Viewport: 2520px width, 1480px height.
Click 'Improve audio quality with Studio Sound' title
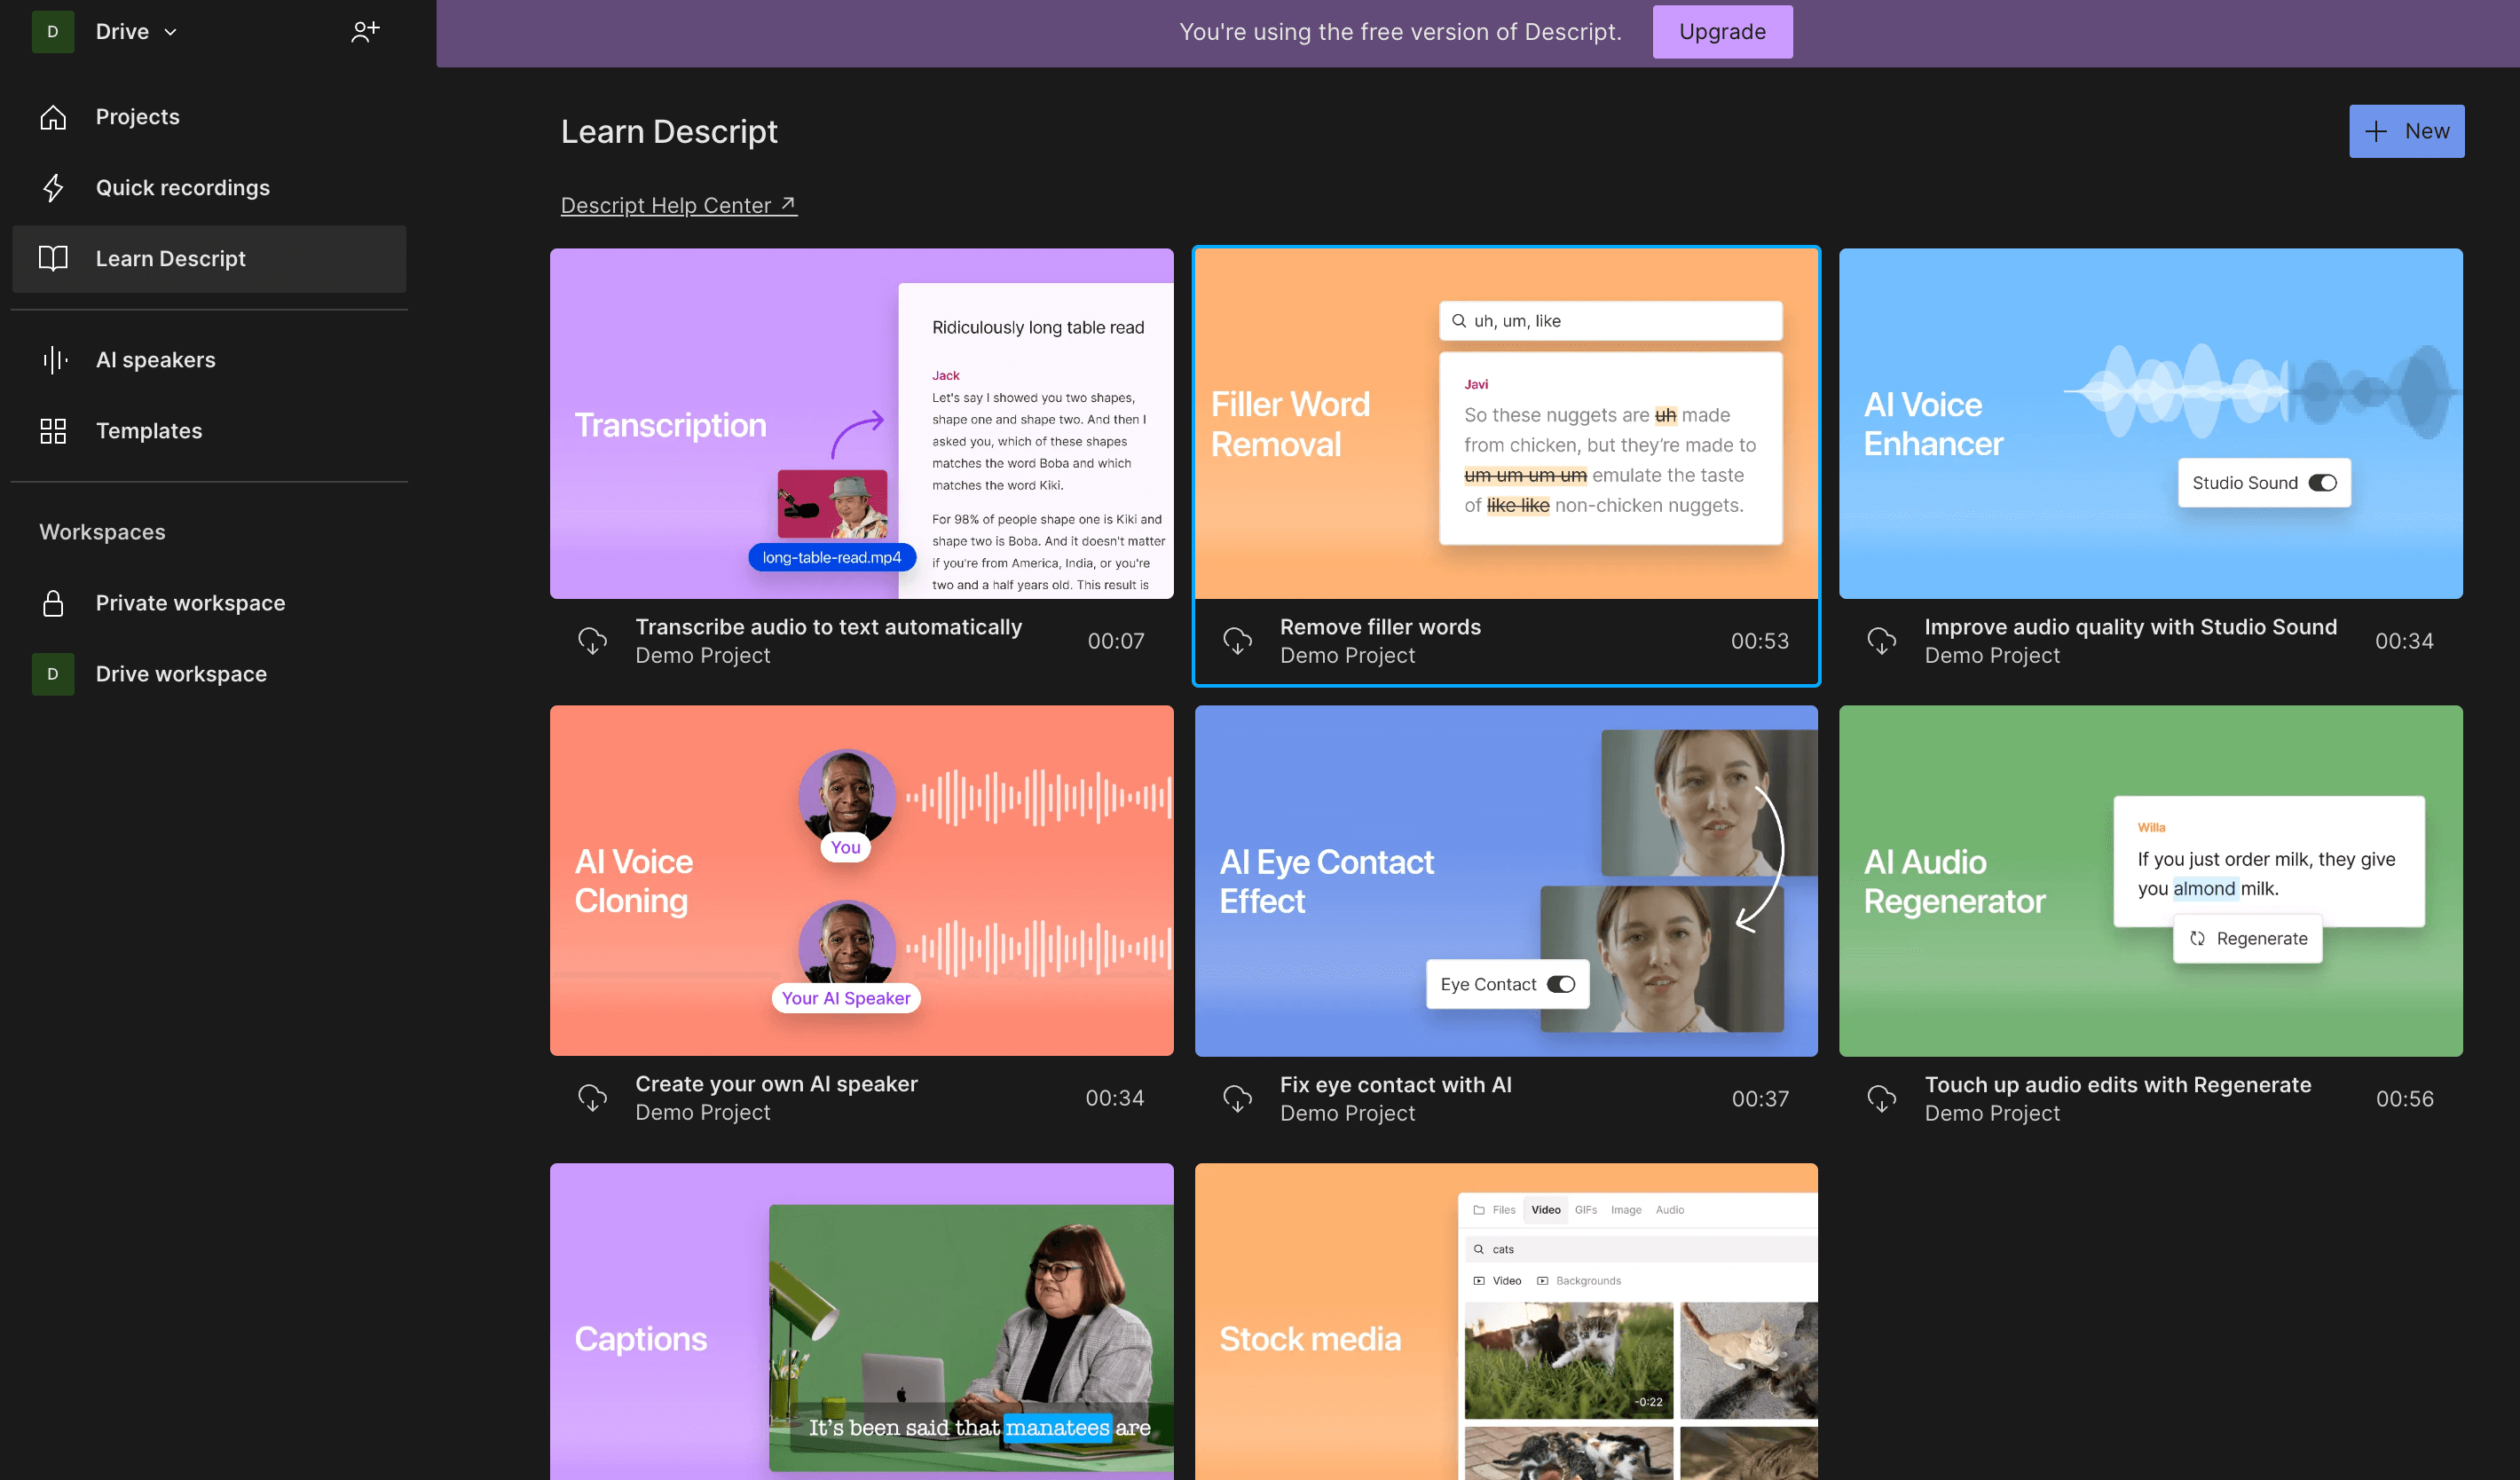click(x=2130, y=627)
